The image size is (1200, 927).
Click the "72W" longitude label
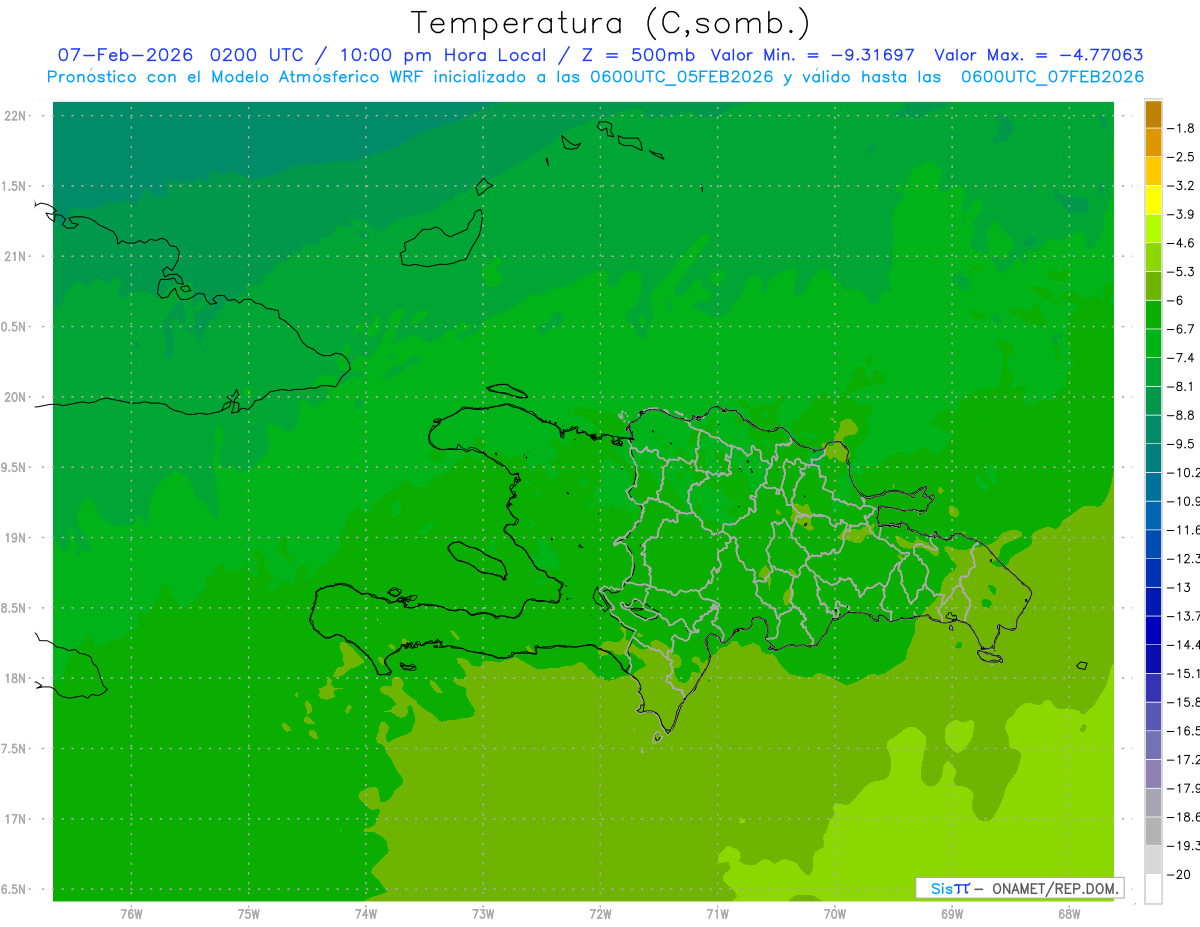600,914
